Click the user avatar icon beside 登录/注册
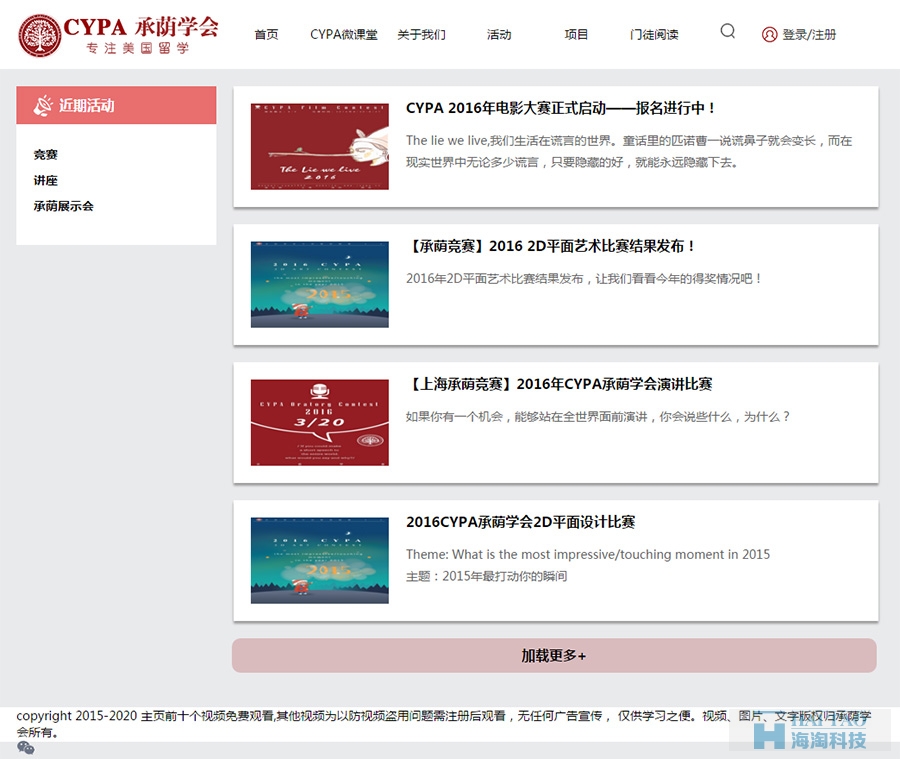This screenshot has height=759, width=900. [769, 34]
